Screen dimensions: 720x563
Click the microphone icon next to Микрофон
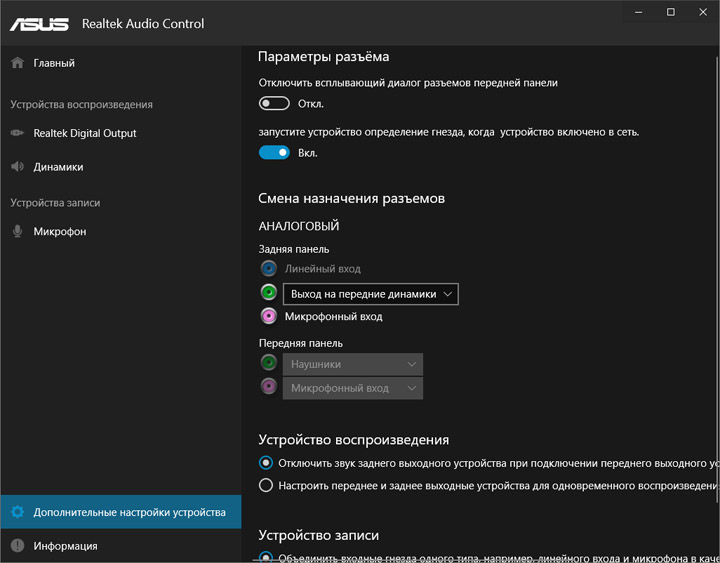click(x=17, y=231)
